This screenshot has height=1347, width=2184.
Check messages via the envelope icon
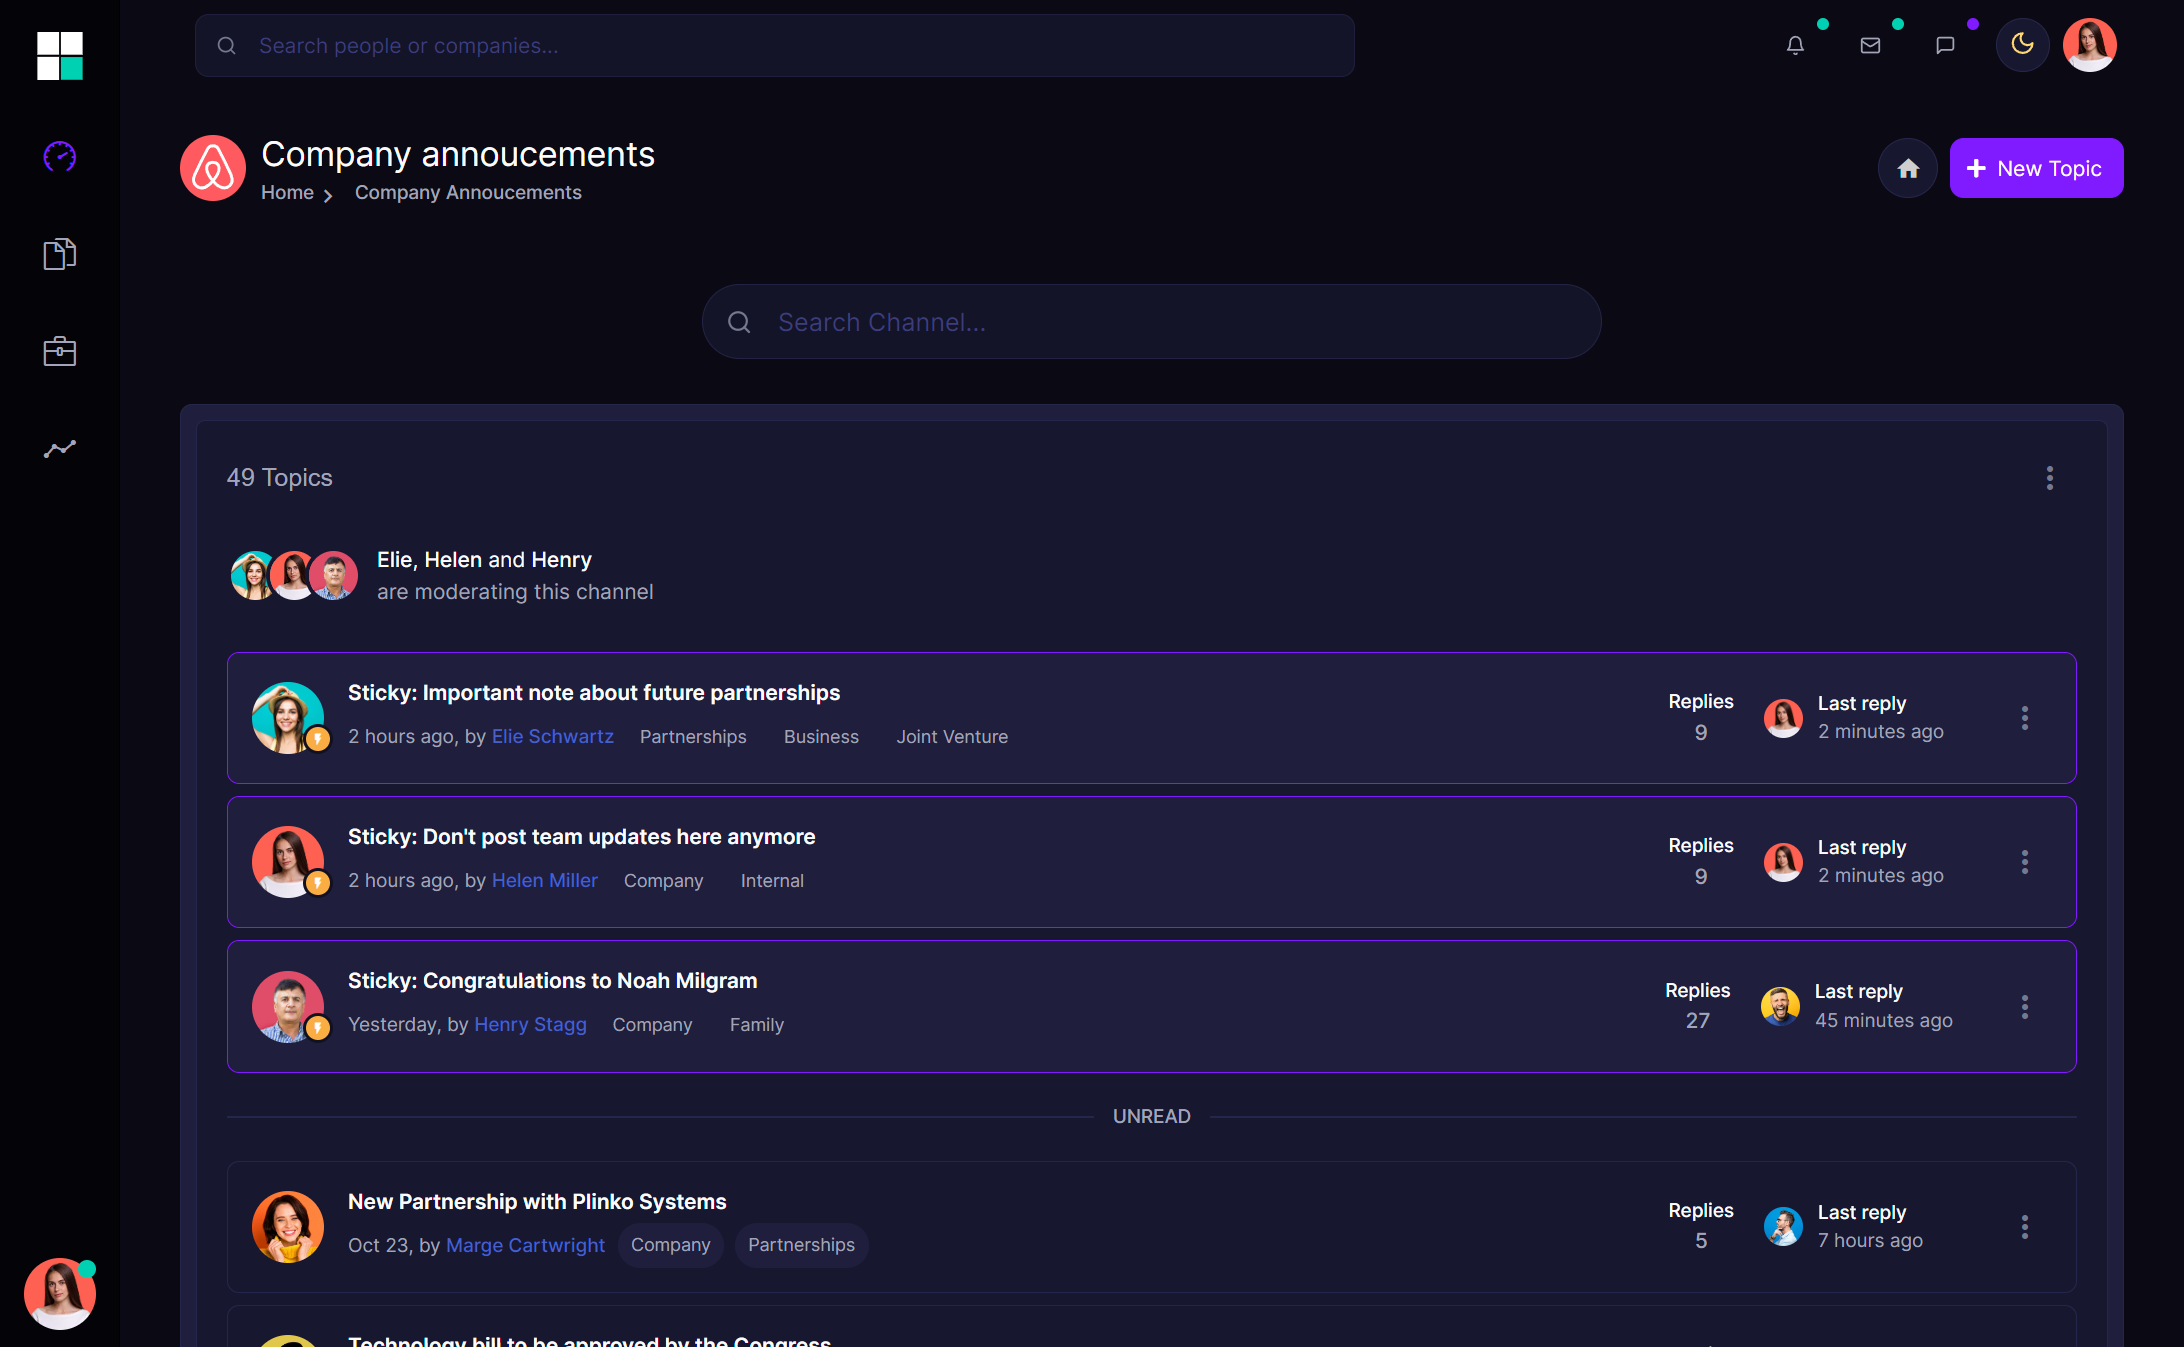tap(1870, 45)
